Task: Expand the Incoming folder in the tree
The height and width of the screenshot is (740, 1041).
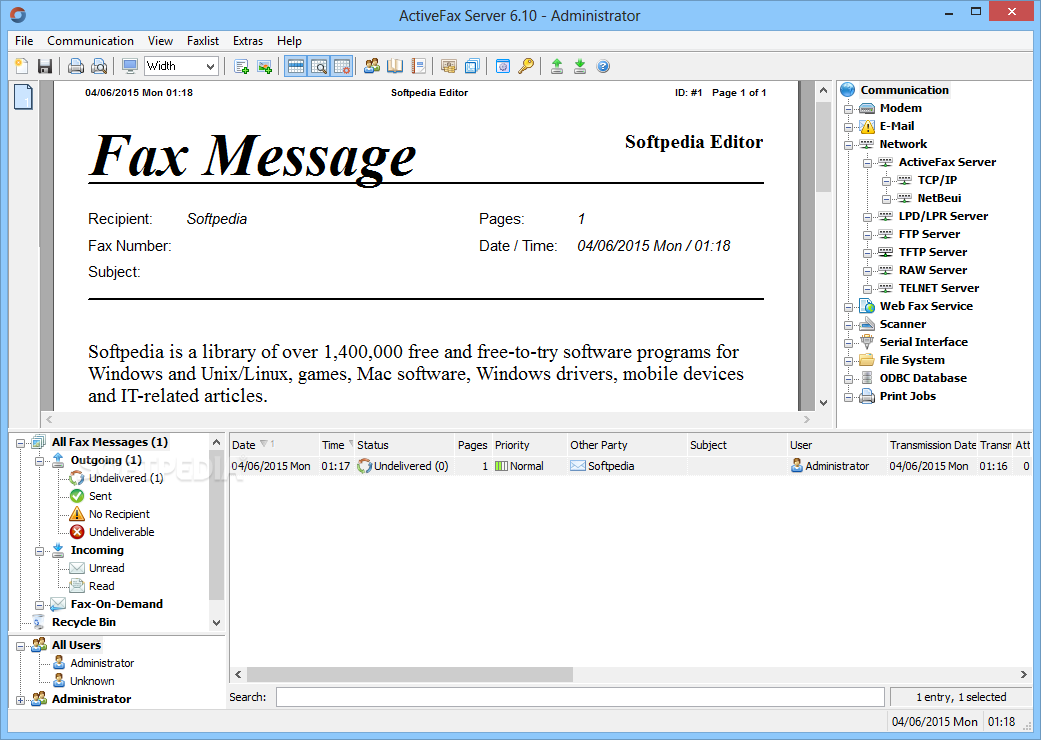Action: (x=40, y=549)
